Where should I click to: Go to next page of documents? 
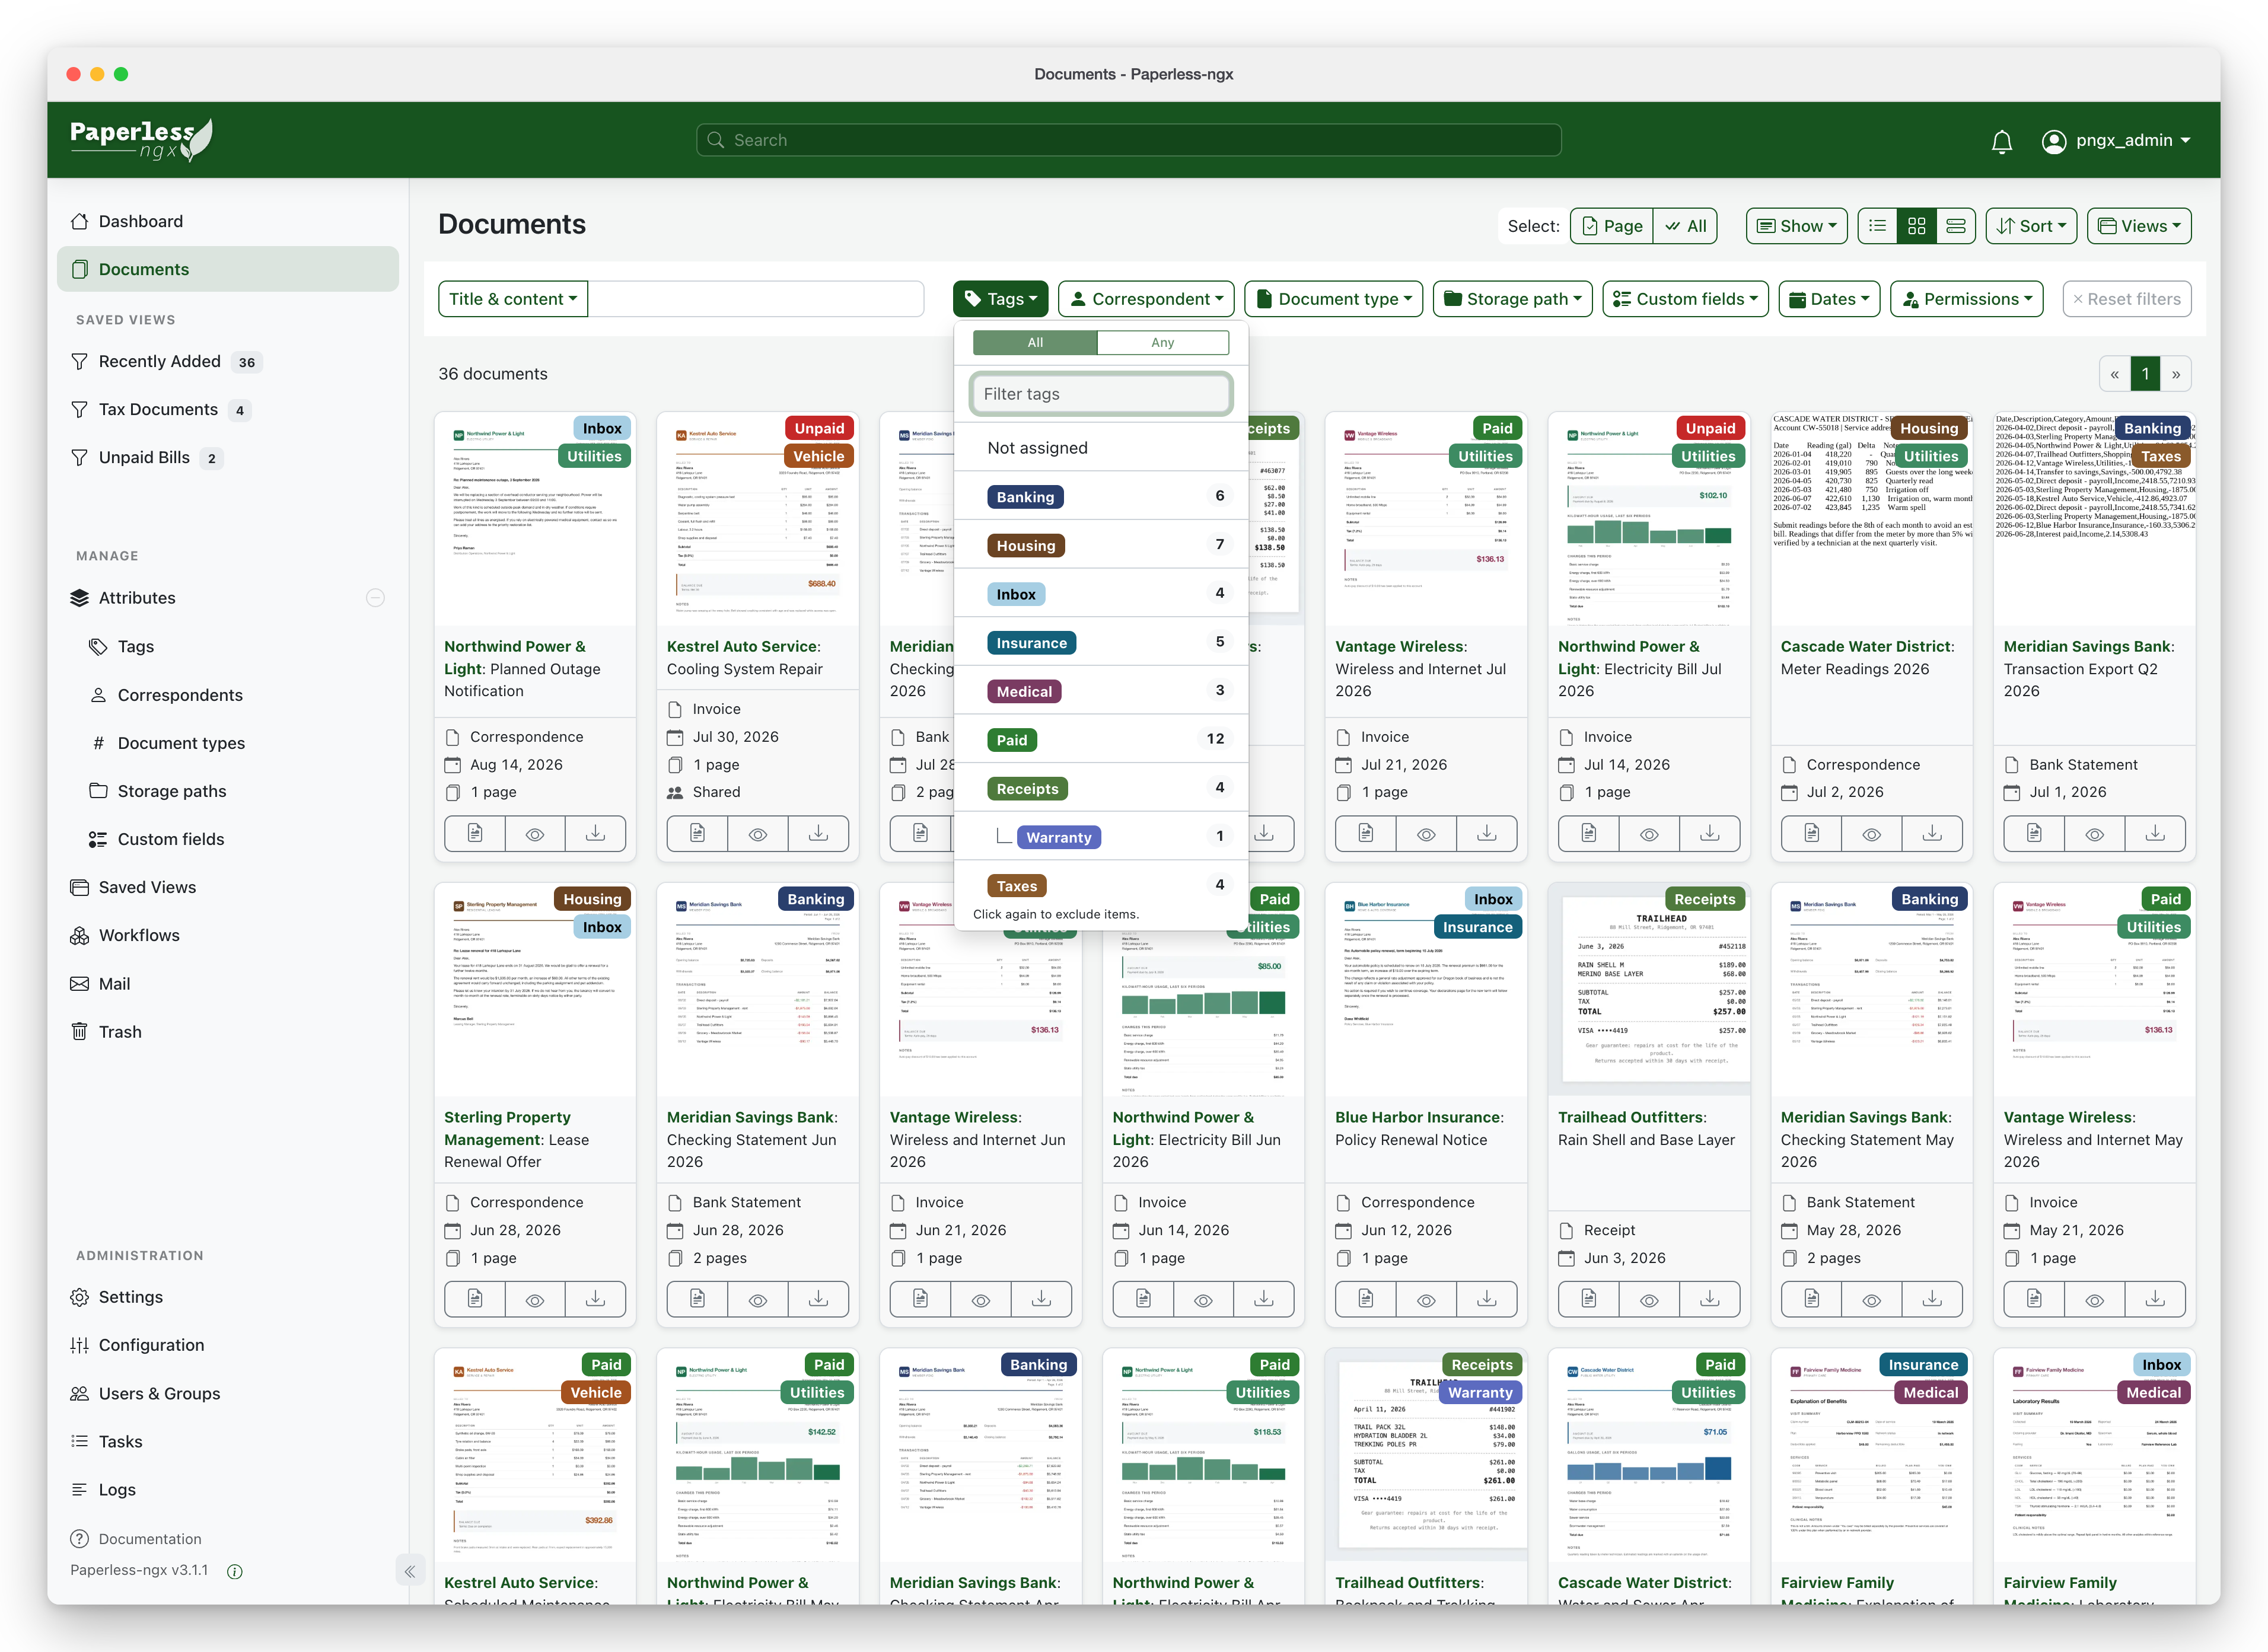(2176, 374)
